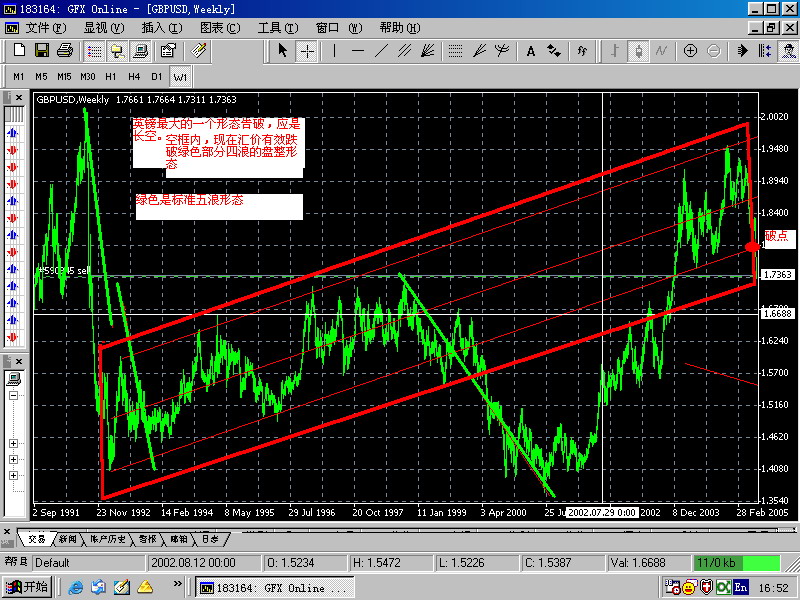Switch chart to M15 timeframe
The height and width of the screenshot is (600, 800).
click(64, 77)
